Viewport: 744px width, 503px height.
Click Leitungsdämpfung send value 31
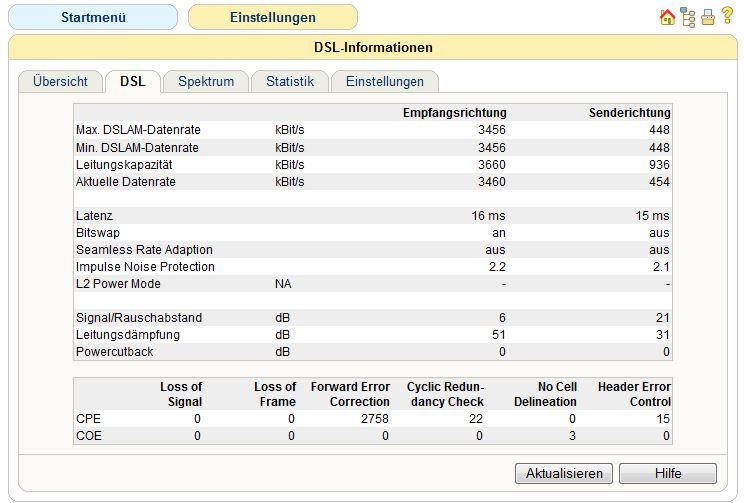(663, 335)
